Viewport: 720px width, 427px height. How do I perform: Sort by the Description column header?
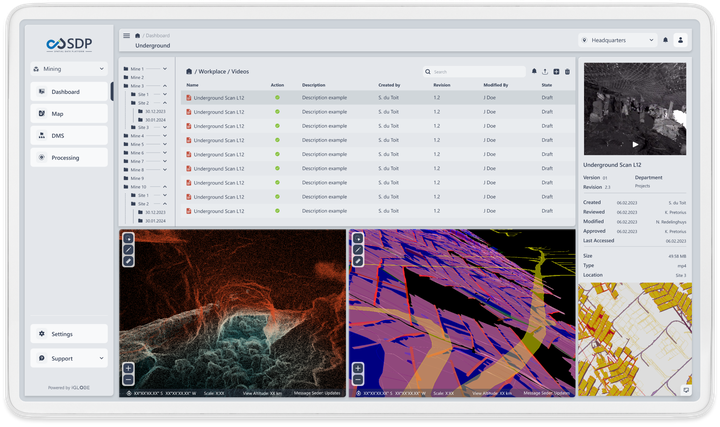coord(314,85)
